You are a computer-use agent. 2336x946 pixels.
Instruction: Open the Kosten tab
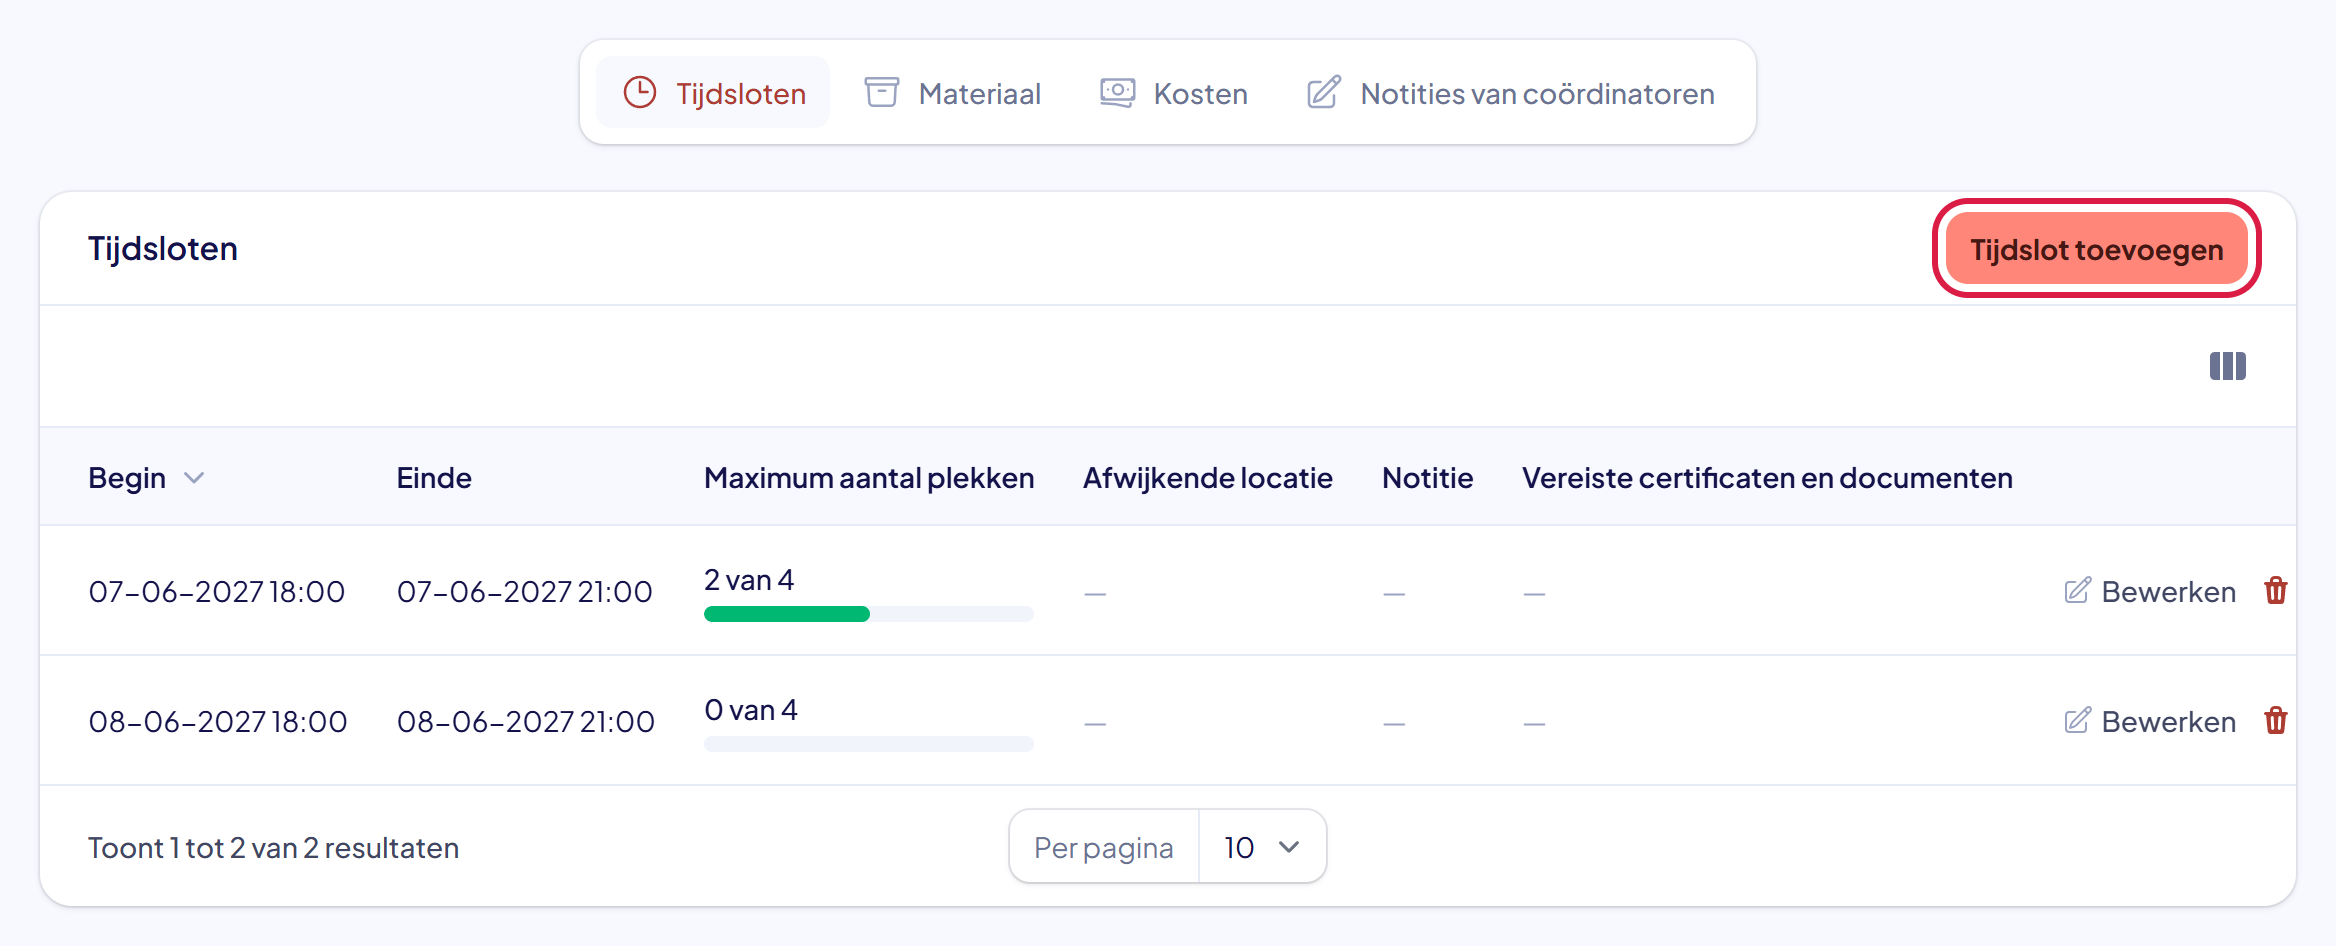(1174, 93)
